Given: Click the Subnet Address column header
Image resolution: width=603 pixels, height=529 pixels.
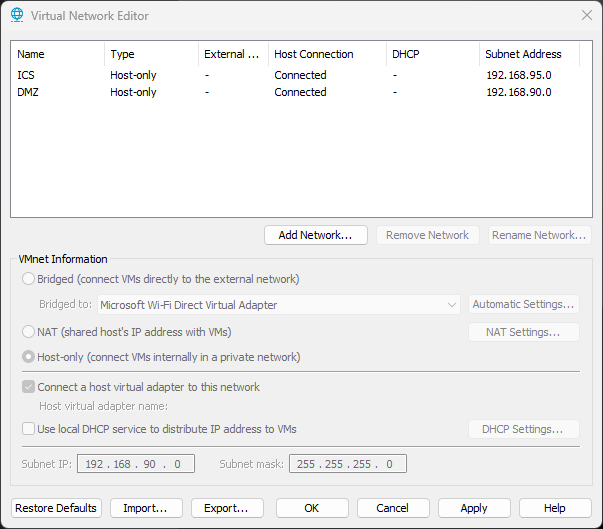Looking at the screenshot, I should [527, 54].
